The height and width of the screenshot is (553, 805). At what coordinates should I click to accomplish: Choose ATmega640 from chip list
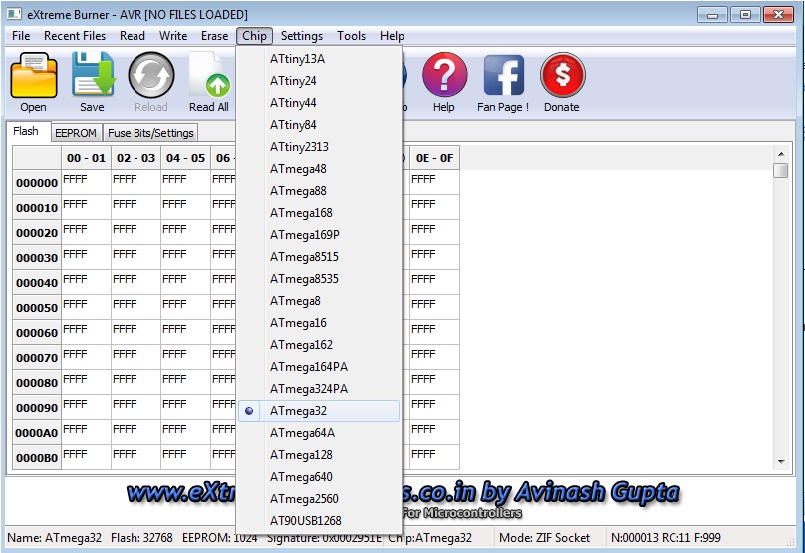(319, 477)
